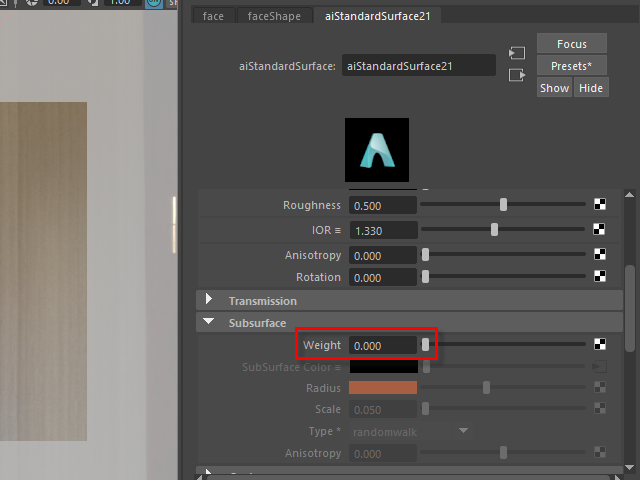The image size is (640, 480).
Task: Click the Focus button
Action: click(x=571, y=44)
